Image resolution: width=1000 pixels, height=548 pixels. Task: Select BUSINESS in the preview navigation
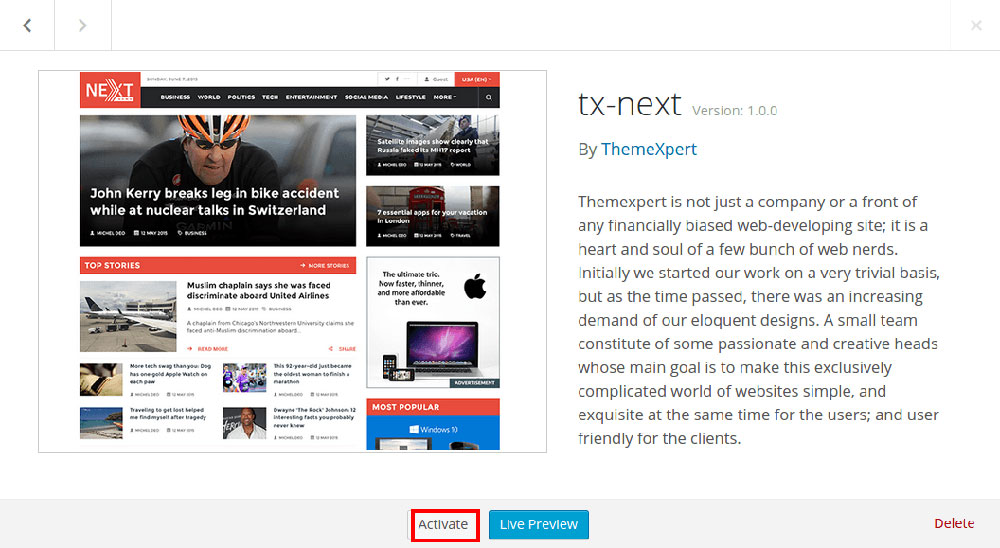click(175, 97)
